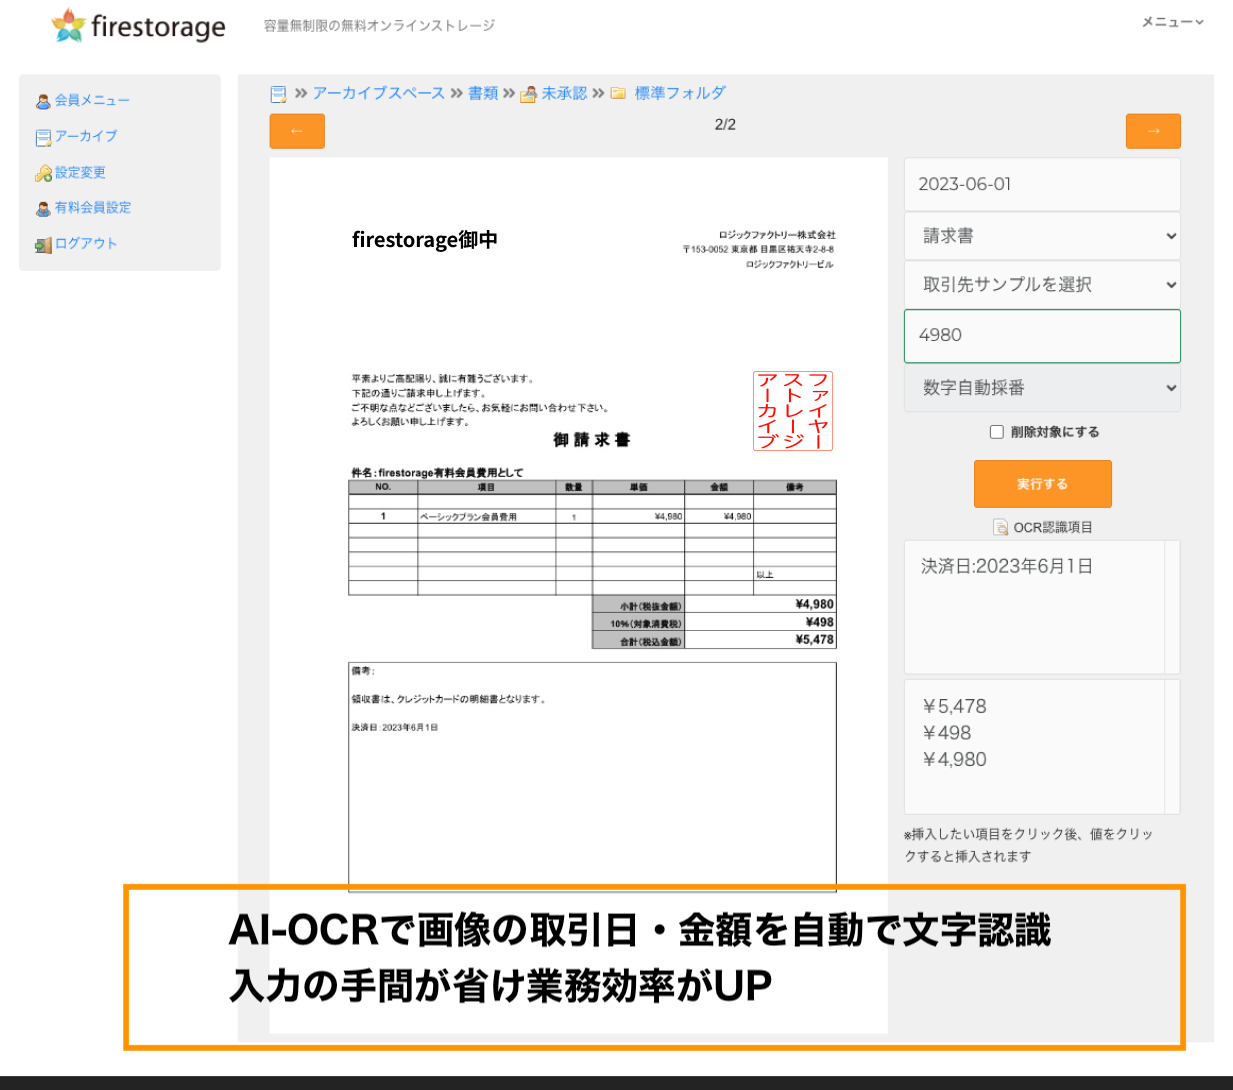
Task: Click the 有料会員設定 person icon
Action: pos(43,209)
